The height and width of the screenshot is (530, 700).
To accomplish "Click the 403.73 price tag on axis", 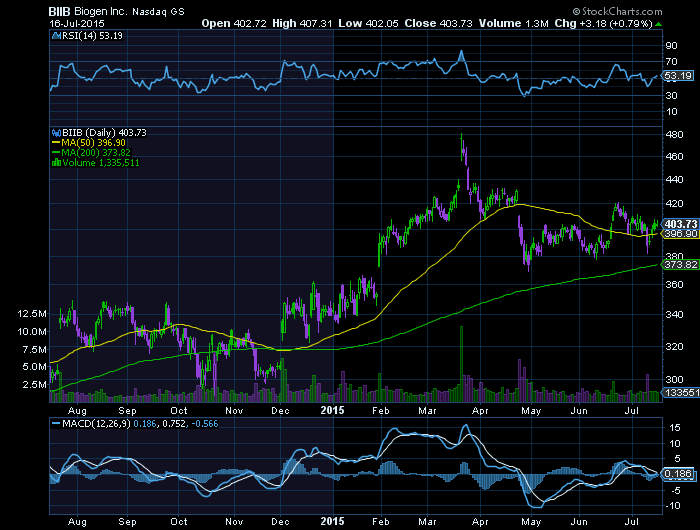I will point(680,224).
